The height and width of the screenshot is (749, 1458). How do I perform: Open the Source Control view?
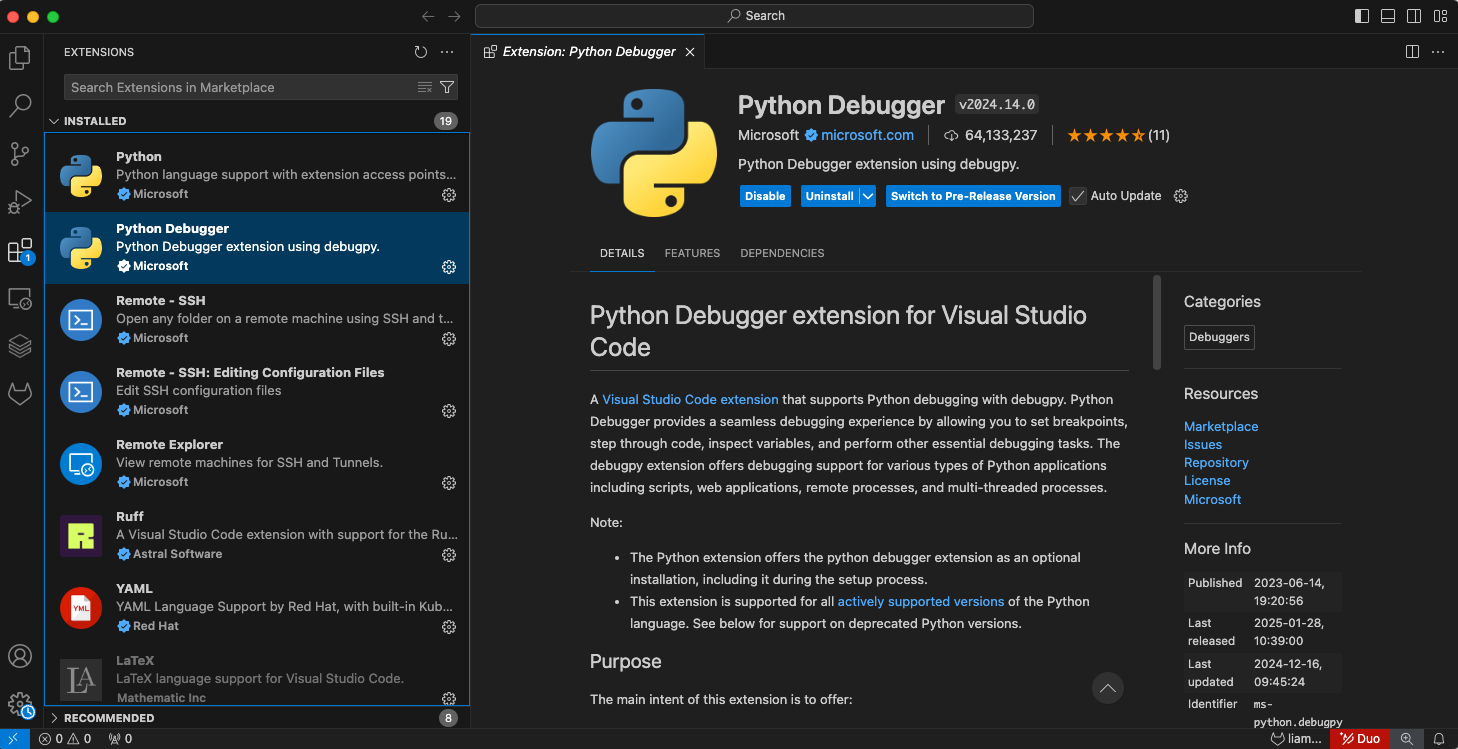click(x=20, y=154)
